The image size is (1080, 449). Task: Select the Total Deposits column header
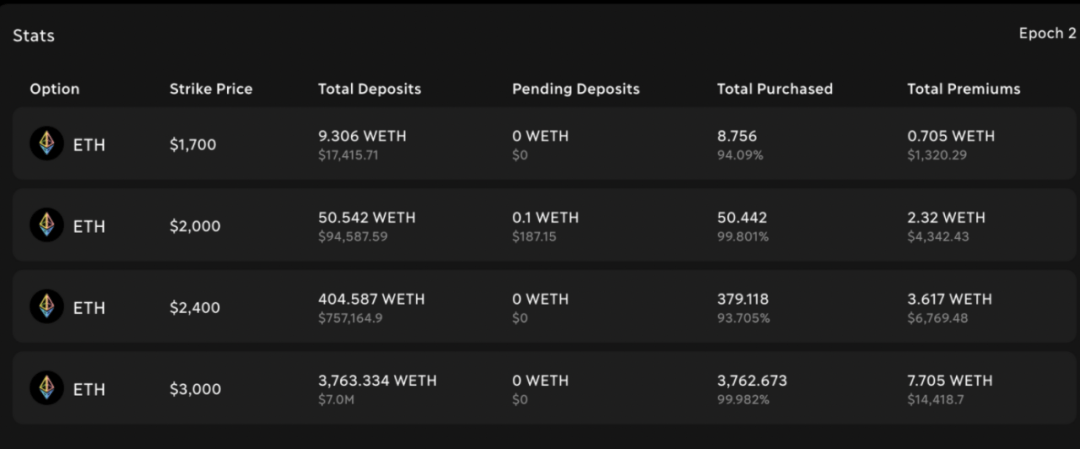click(369, 89)
